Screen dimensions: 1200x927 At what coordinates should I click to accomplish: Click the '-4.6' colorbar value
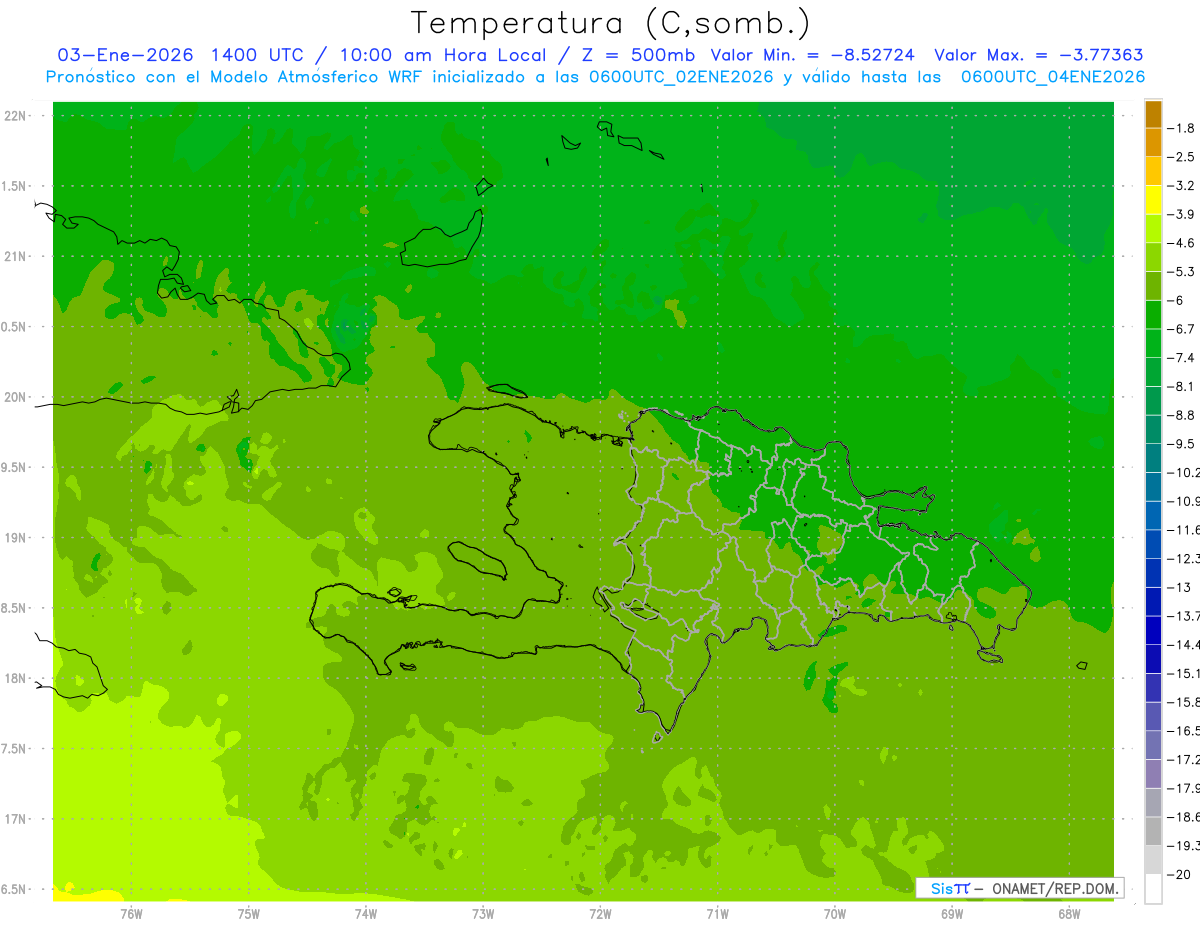click(1181, 243)
